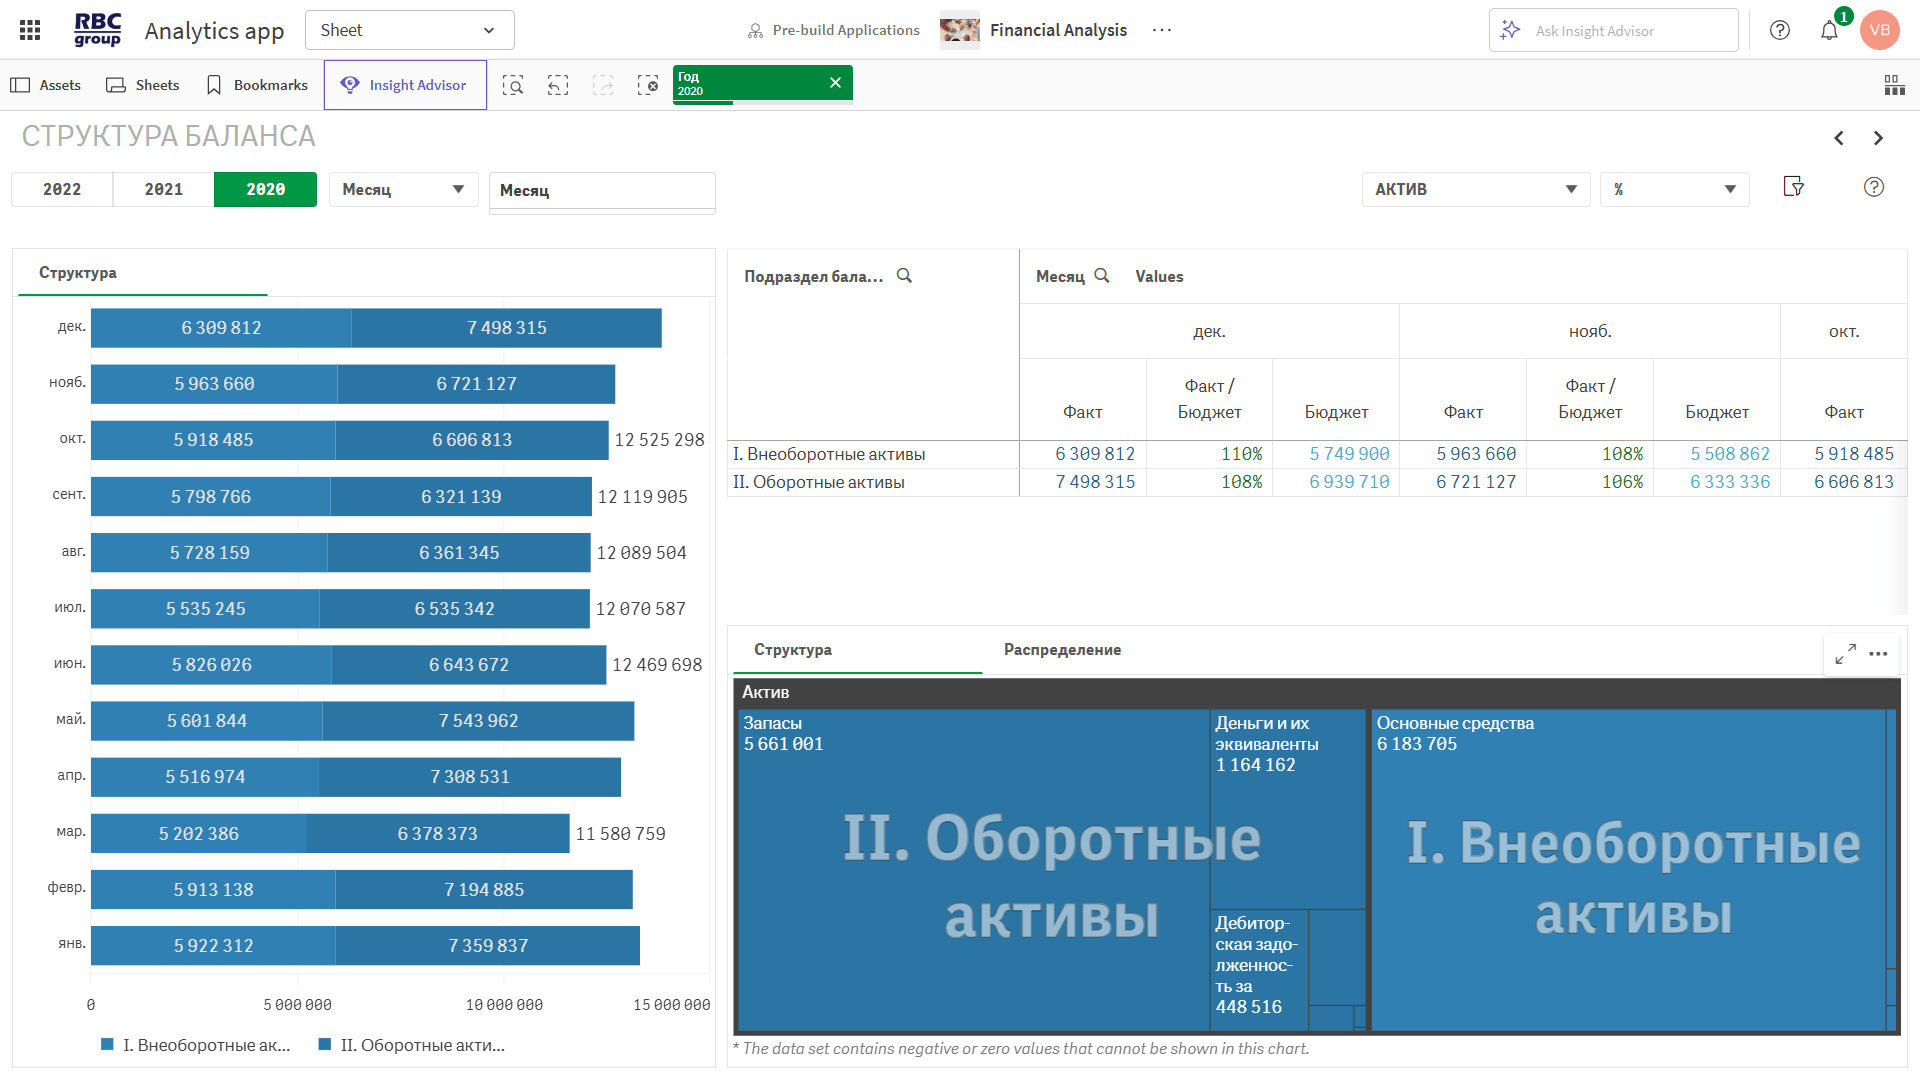Expand the АКТИВ dropdown
The width and height of the screenshot is (1920, 1080).
pos(1475,189)
